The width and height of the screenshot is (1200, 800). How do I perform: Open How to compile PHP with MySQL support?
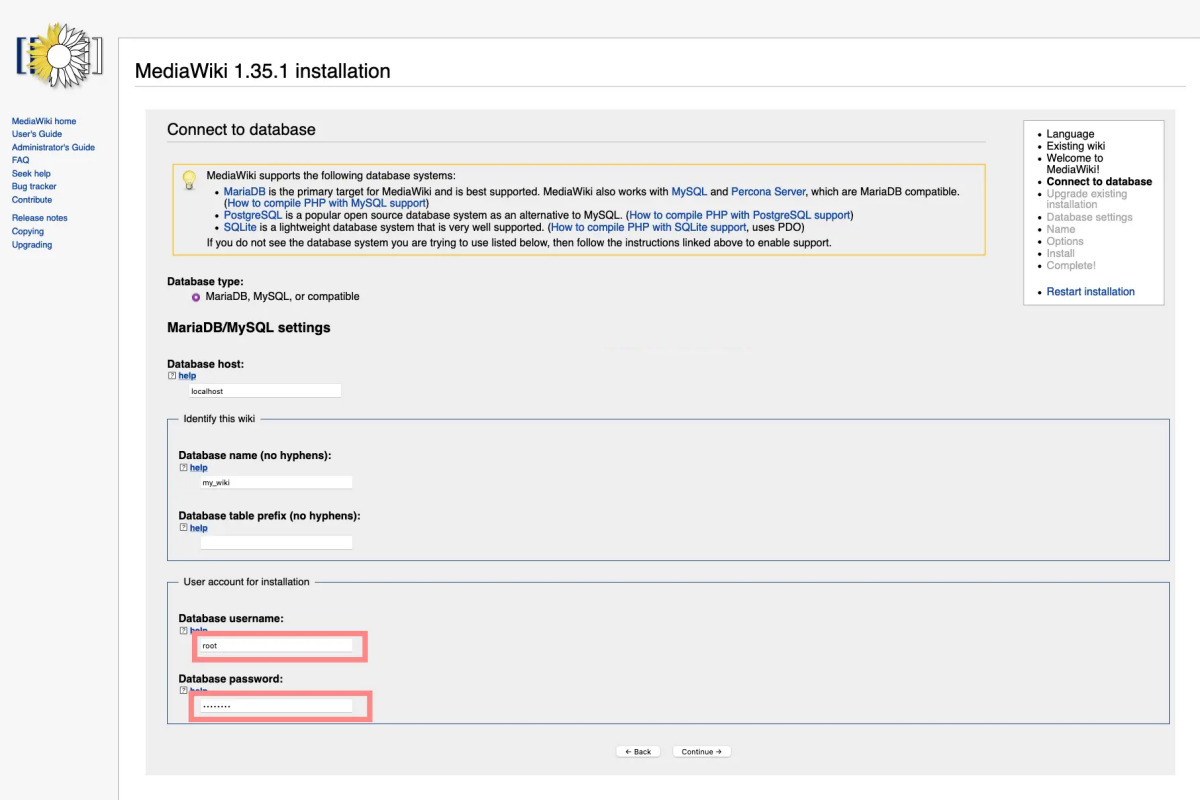coord(326,203)
